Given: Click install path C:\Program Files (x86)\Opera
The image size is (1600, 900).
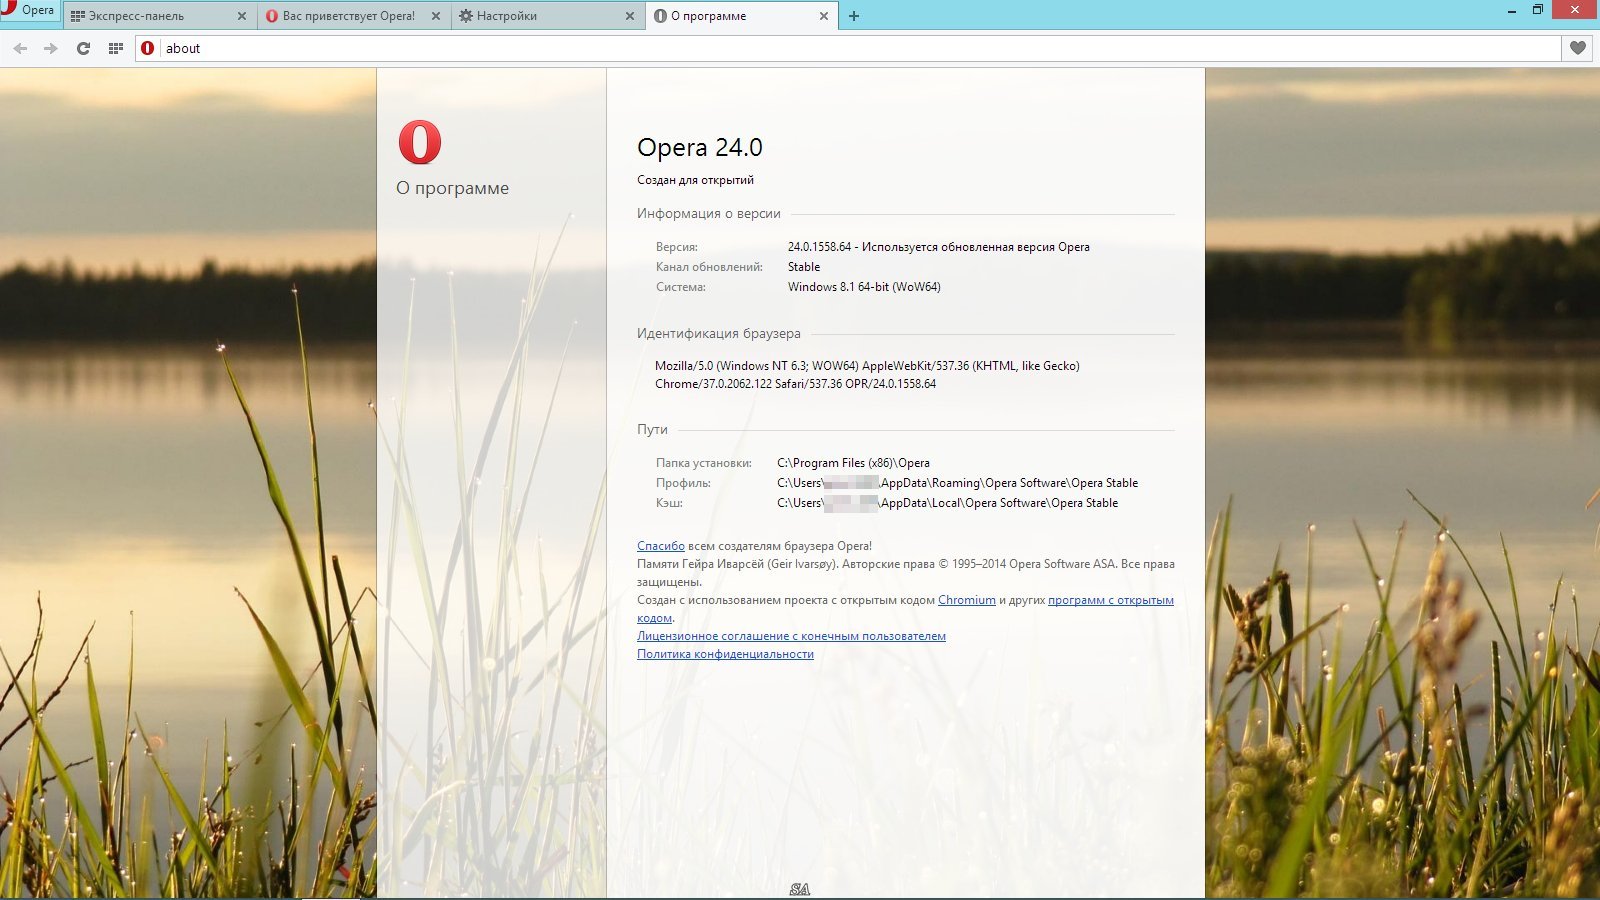Looking at the screenshot, I should pyautogui.click(x=853, y=463).
